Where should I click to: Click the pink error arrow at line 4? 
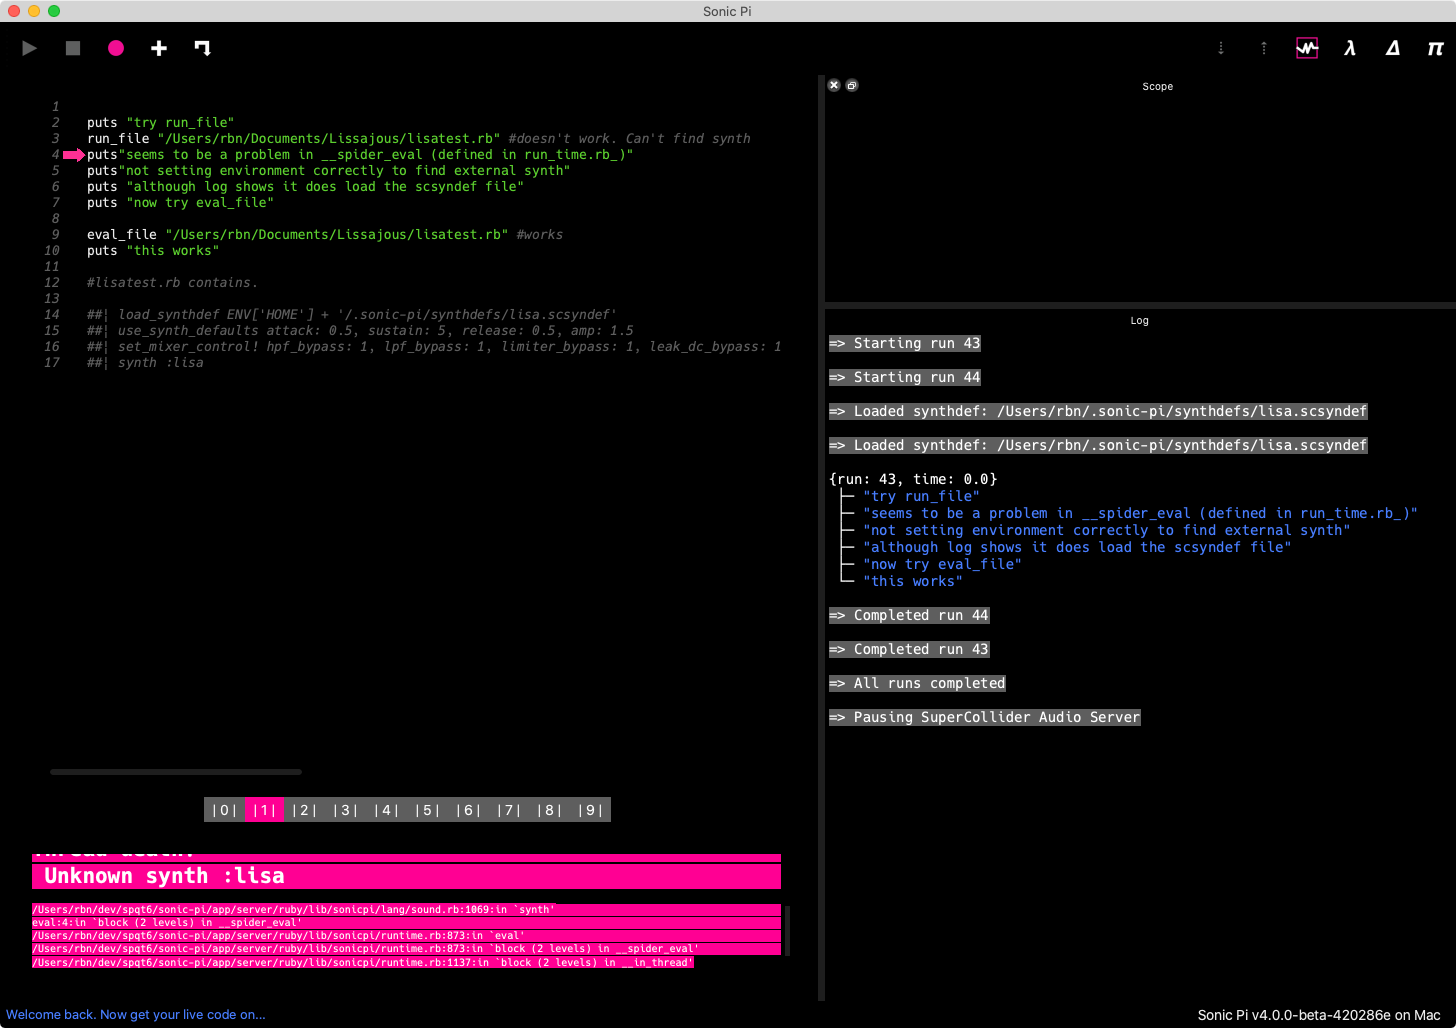[74, 155]
